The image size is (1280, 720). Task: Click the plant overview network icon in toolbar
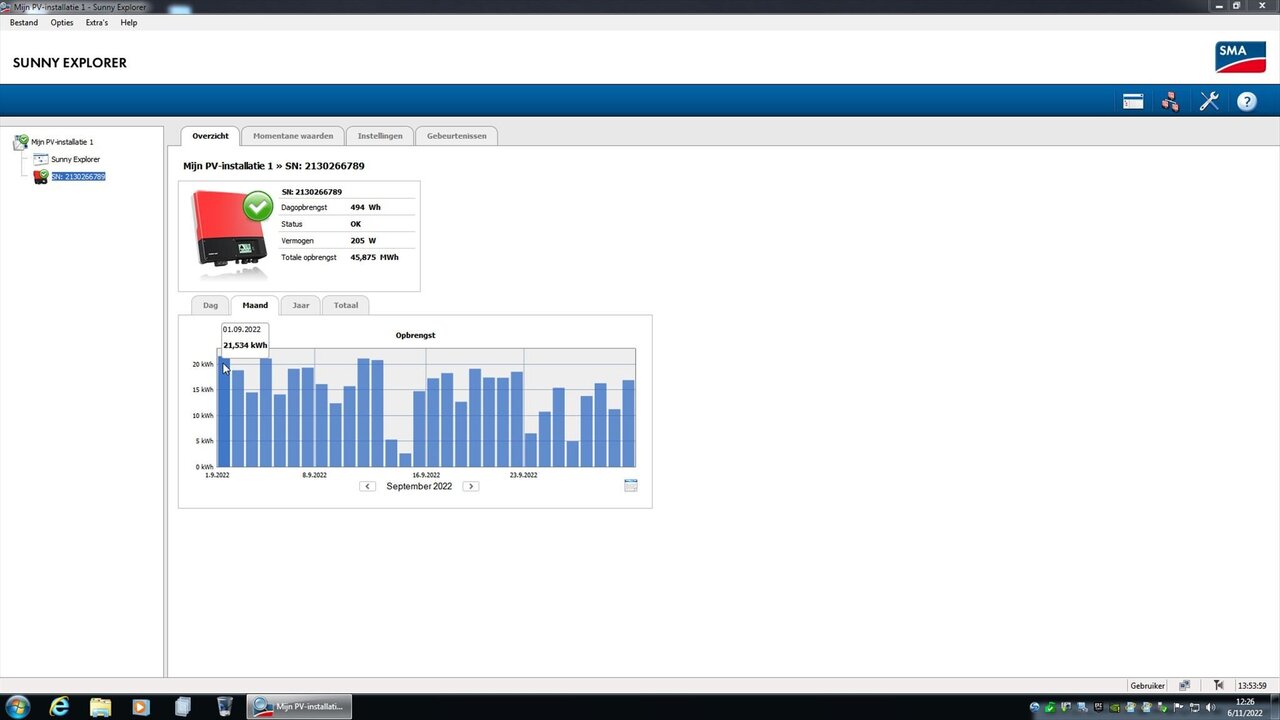point(1169,100)
